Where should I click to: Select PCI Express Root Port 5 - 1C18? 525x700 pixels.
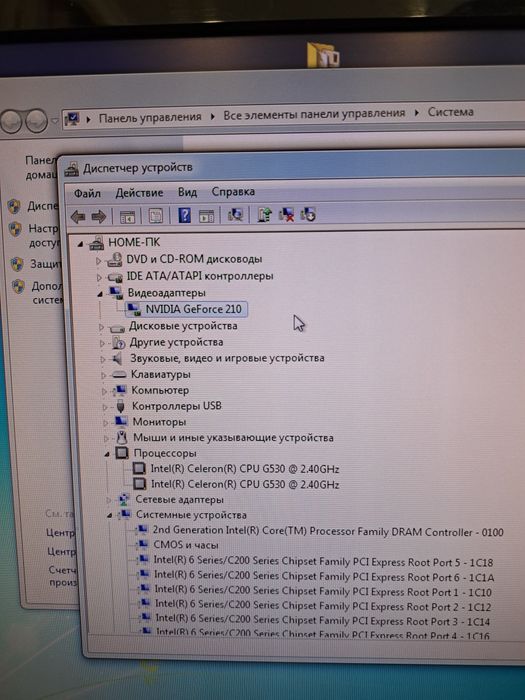(323, 562)
